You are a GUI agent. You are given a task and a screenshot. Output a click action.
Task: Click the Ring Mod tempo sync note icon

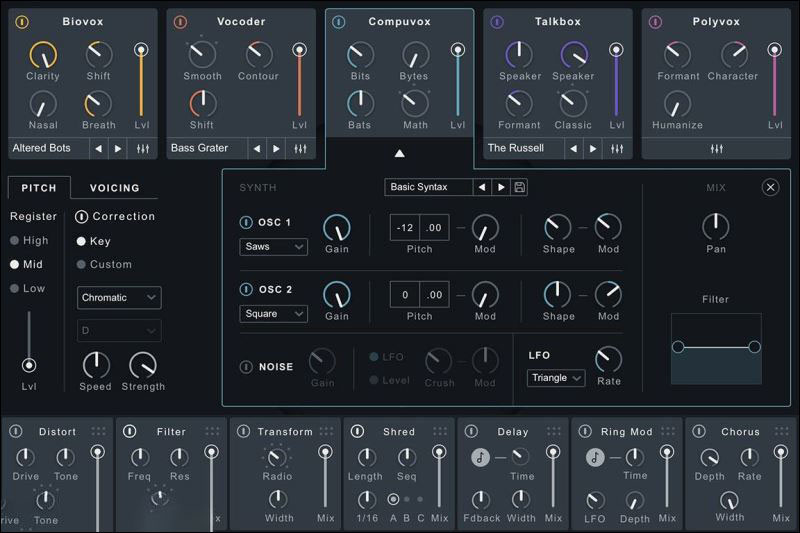tap(596, 457)
